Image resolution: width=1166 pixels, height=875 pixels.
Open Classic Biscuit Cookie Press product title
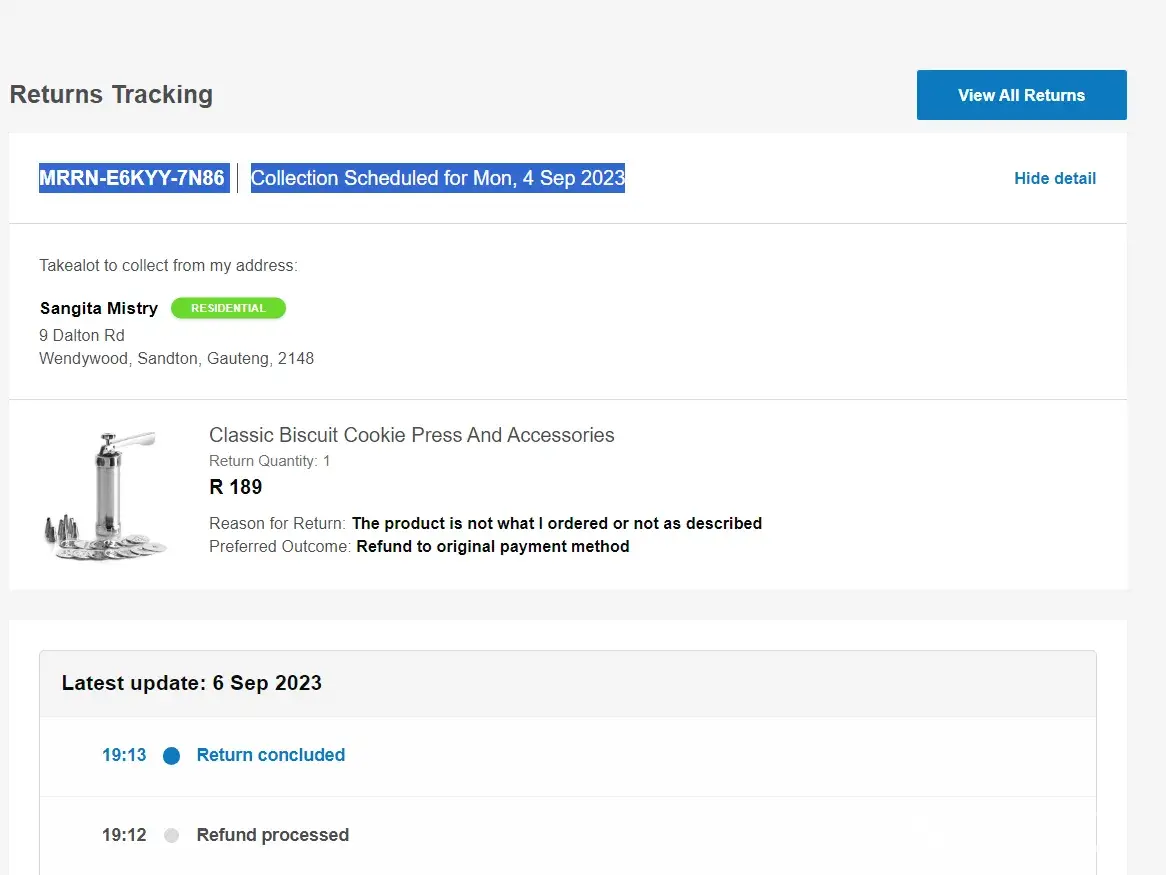click(x=411, y=435)
